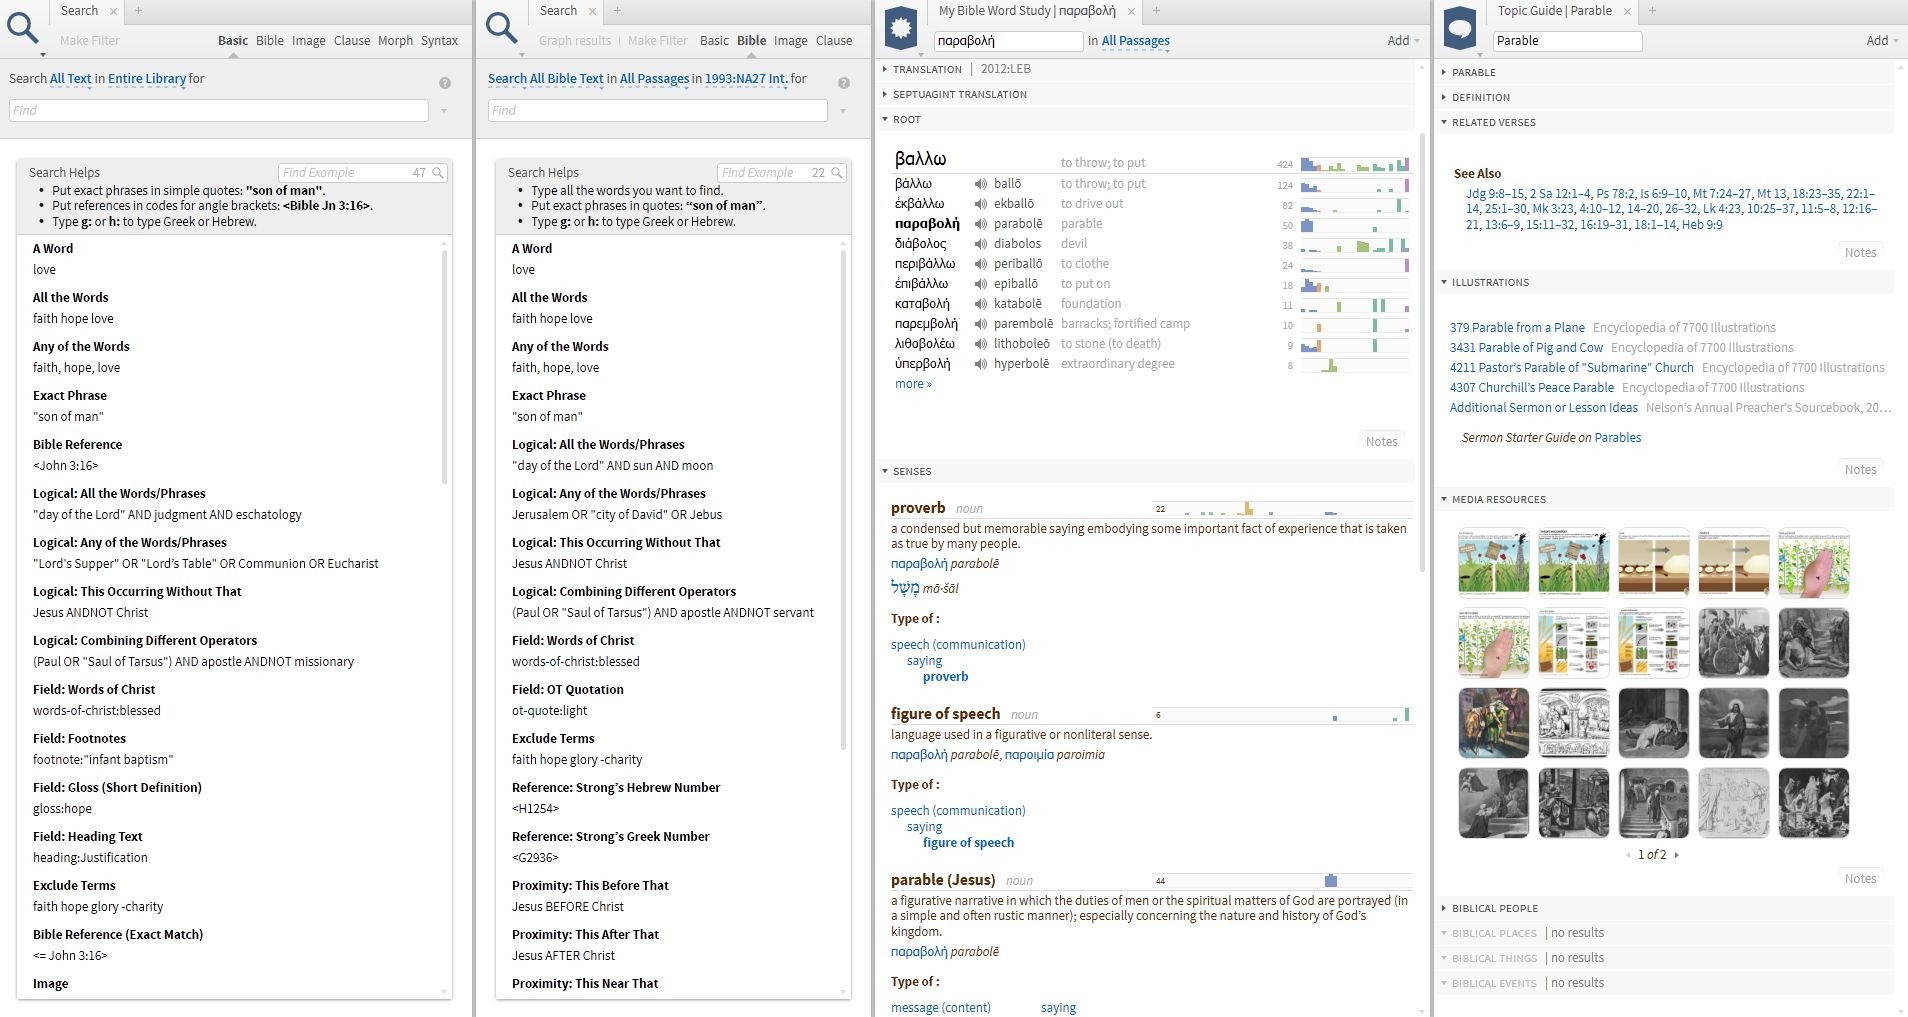Click search icon in the 47-count Find Example box
Screen dimensions: 1908x1017
click(437, 173)
